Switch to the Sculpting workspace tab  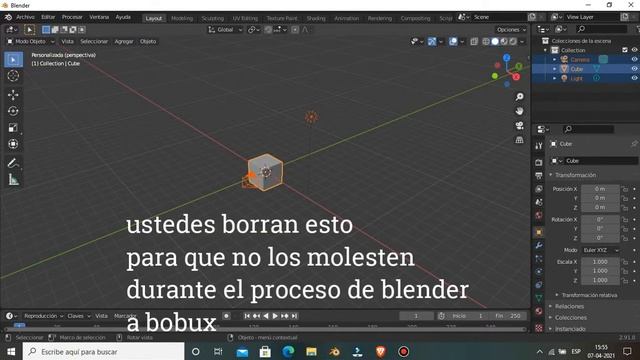[x=213, y=18]
